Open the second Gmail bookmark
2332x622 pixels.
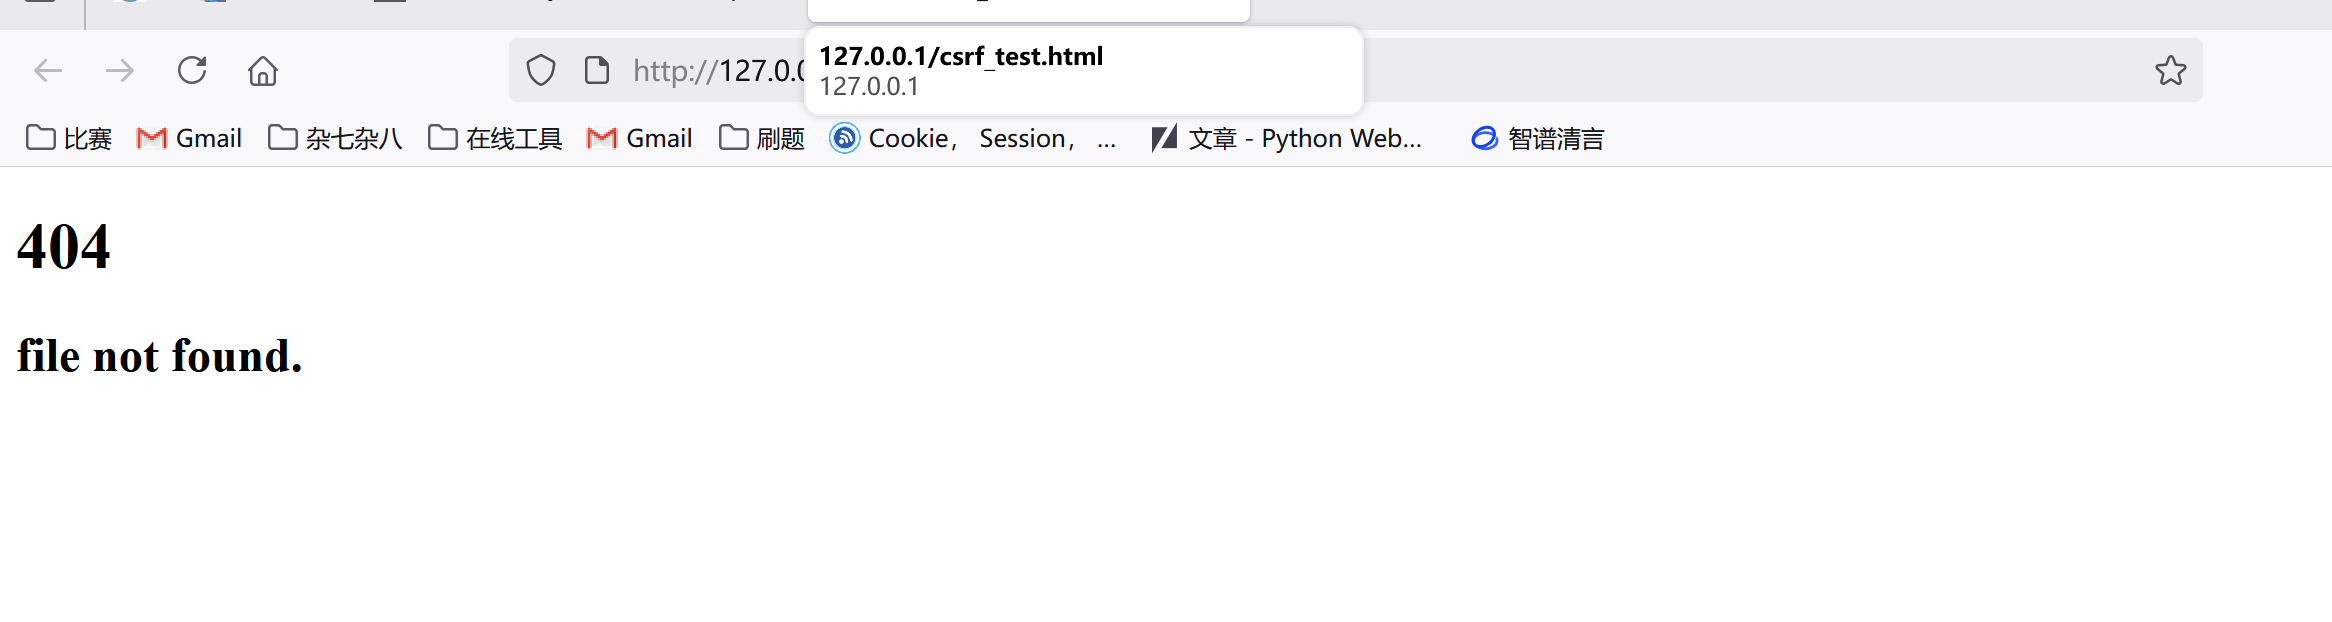pos(640,139)
